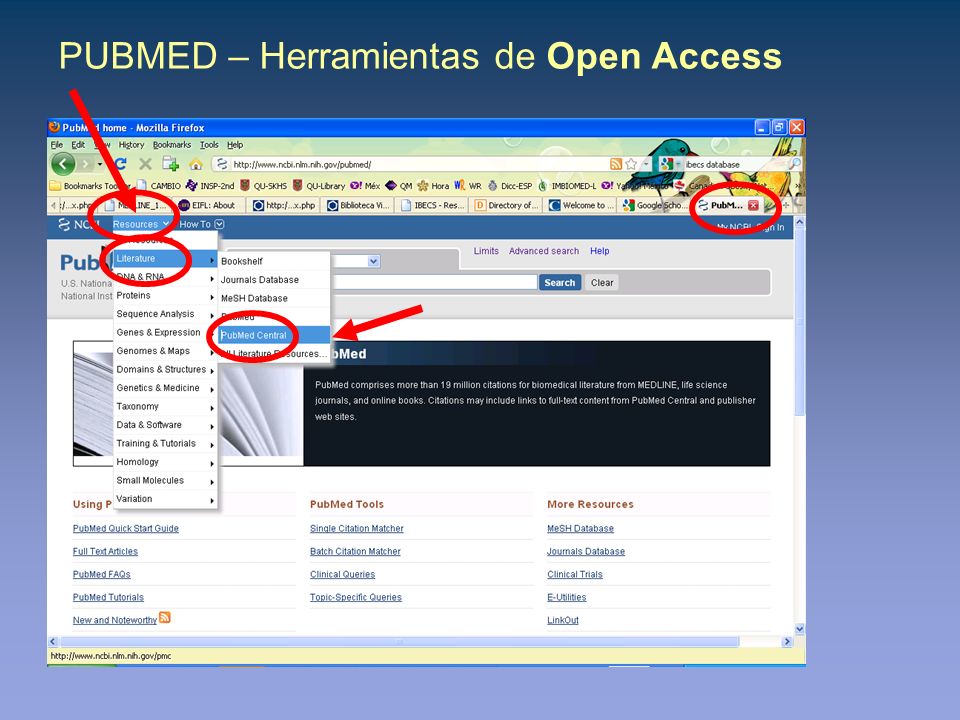Switch to the EIFL: About tab
Viewport: 960px width, 720px height.
(x=209, y=206)
